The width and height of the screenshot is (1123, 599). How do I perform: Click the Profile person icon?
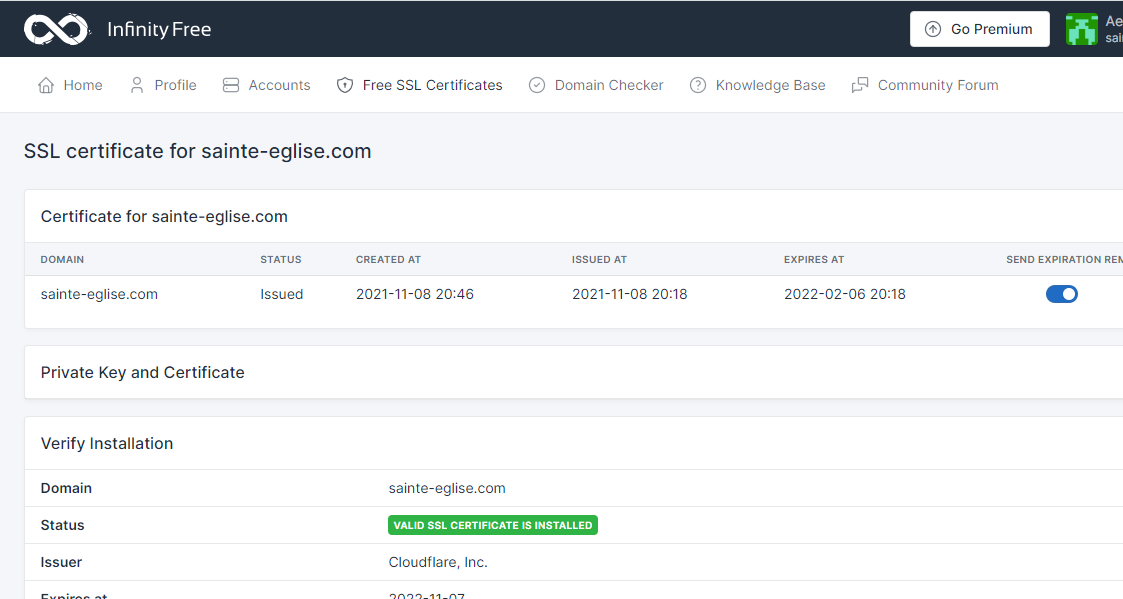pos(137,85)
